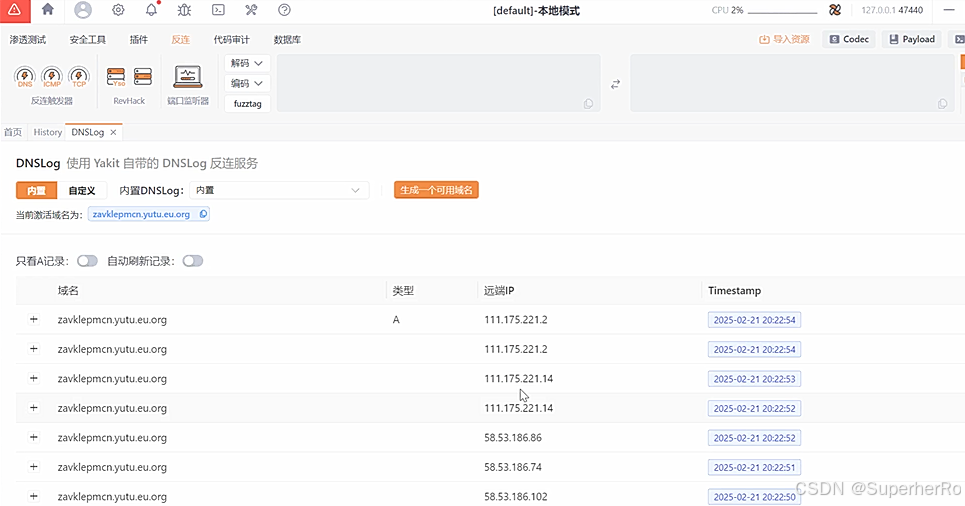The height and width of the screenshot is (506, 965).
Task: Click the engine status icon near CPU
Action: [x=835, y=10]
